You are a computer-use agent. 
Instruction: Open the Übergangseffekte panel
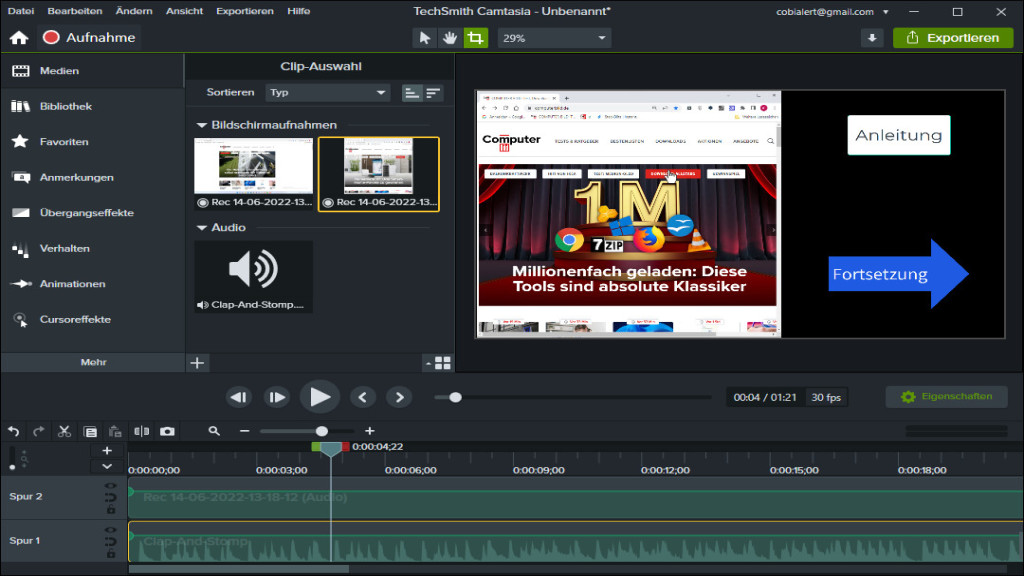pyautogui.click(x=84, y=212)
